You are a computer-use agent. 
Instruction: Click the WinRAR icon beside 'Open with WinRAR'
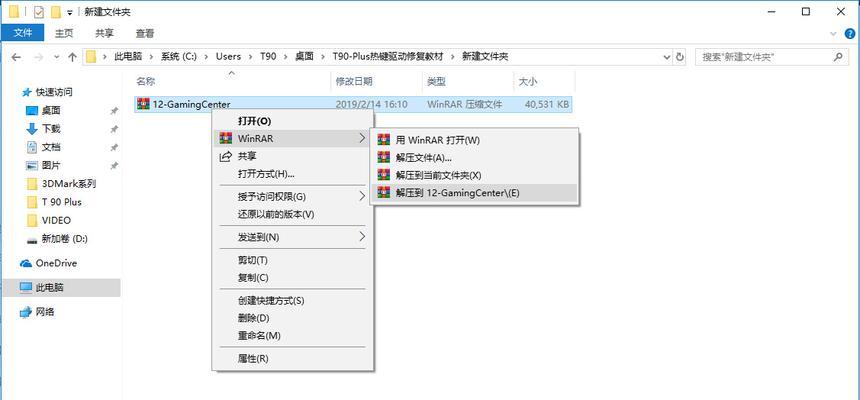[384, 140]
